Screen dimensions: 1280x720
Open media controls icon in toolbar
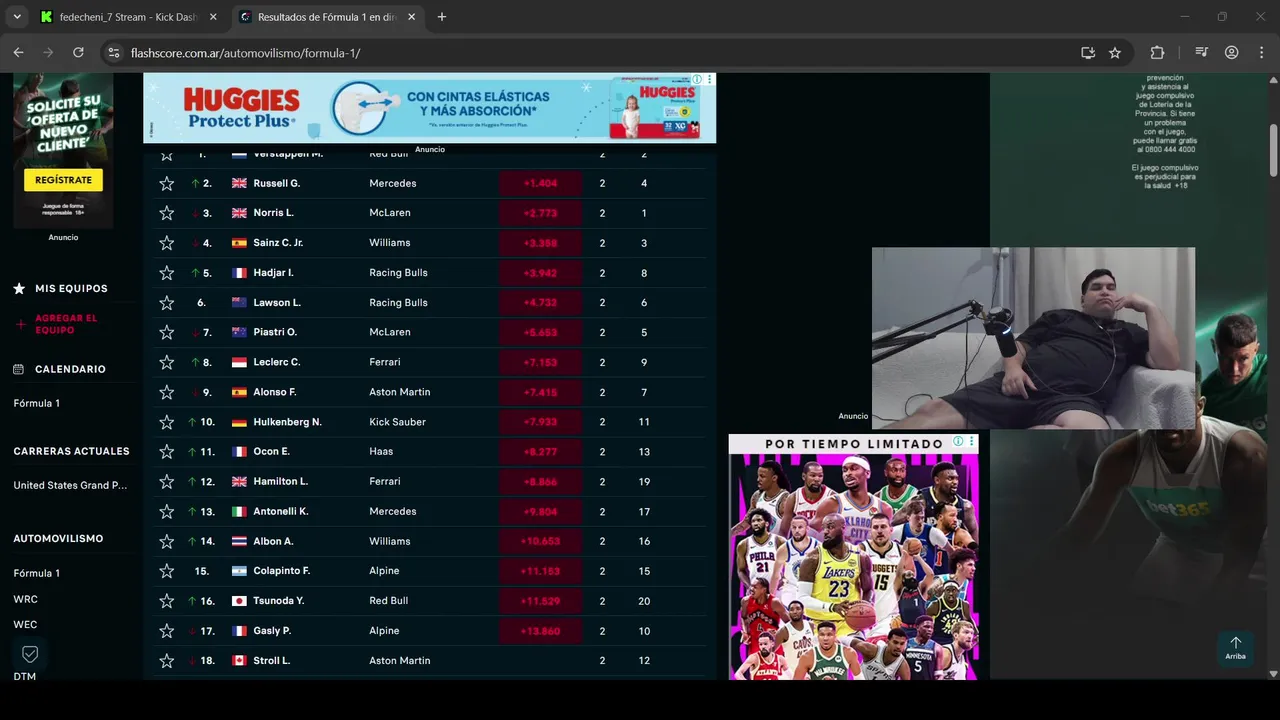click(x=1202, y=53)
